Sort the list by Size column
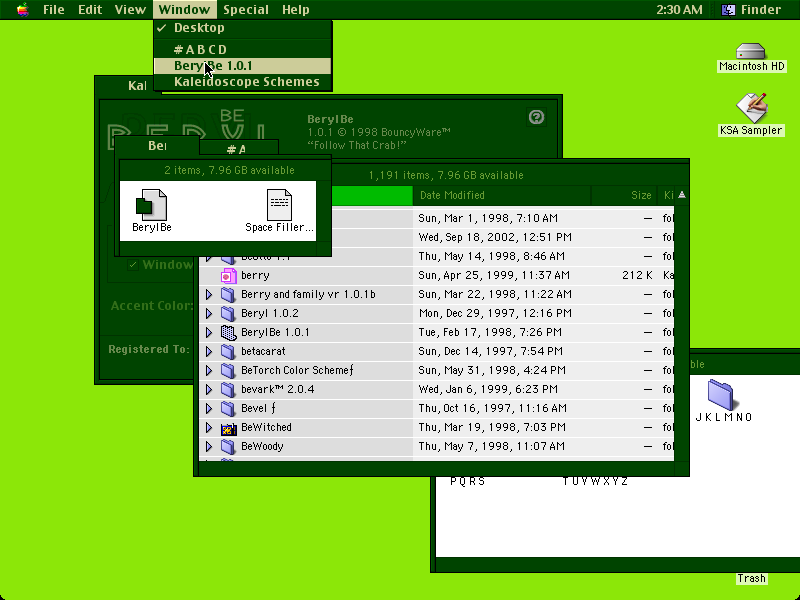Image resolution: width=800 pixels, height=600 pixels. click(624, 195)
